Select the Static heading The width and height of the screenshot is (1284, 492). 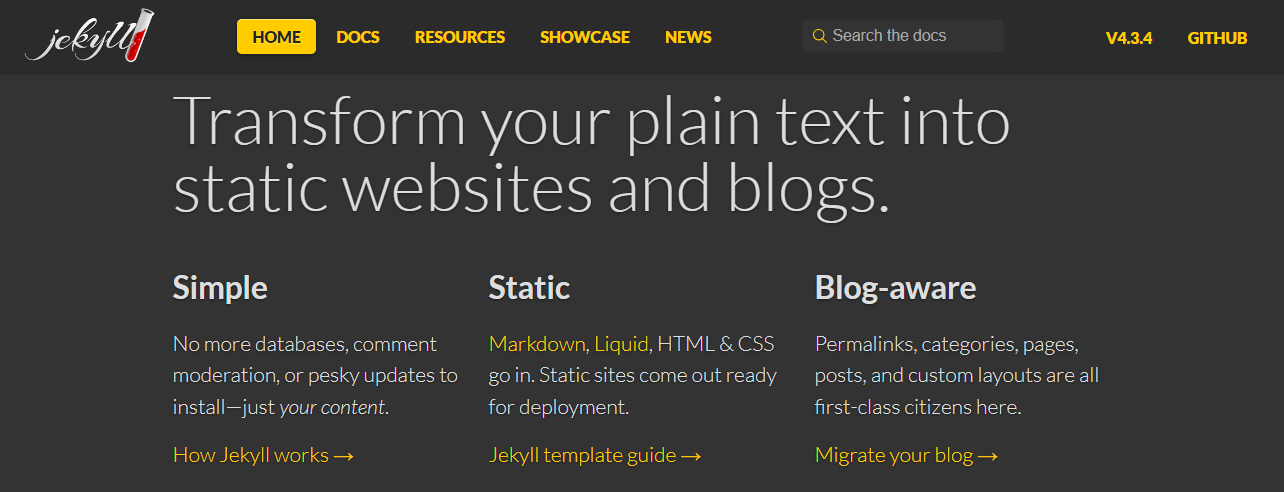coord(529,288)
